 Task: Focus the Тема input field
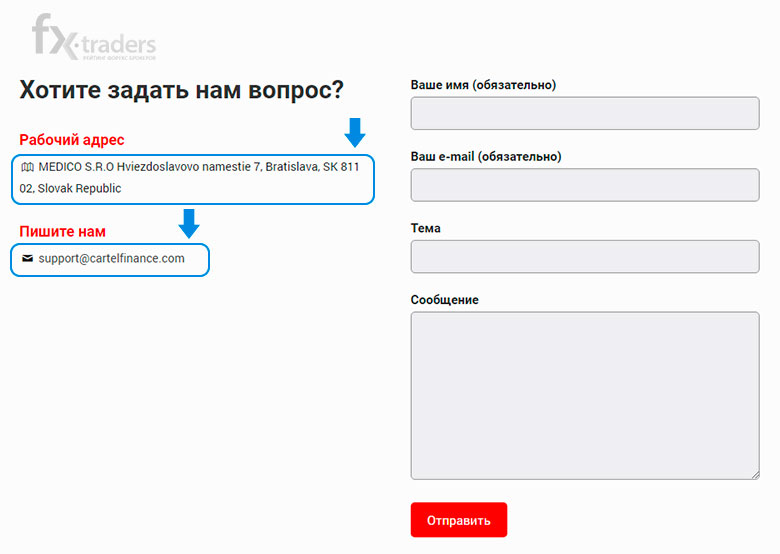(x=585, y=257)
